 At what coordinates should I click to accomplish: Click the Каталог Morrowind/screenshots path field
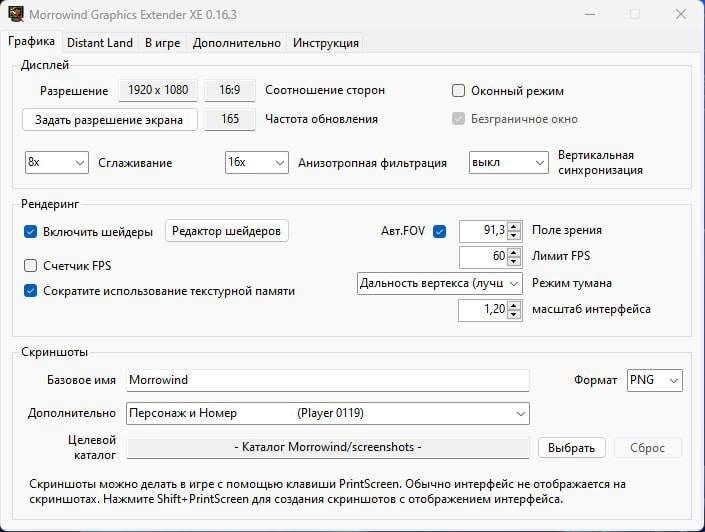click(x=328, y=447)
